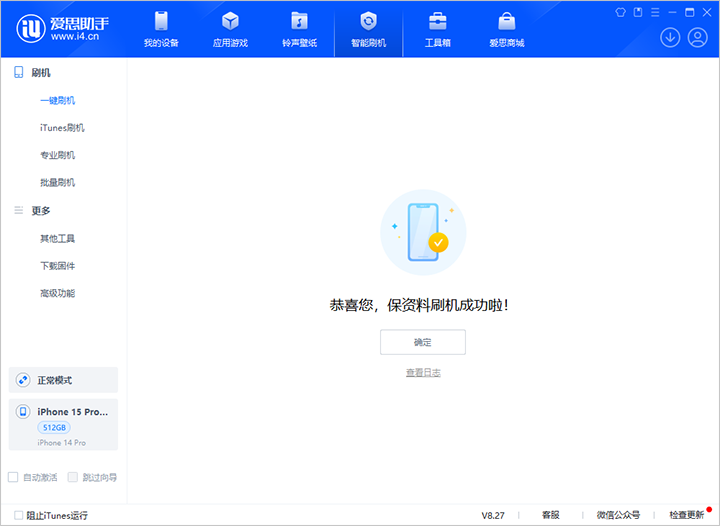Click the 正常模式 link icon
720x526 pixels.
tap(23, 380)
